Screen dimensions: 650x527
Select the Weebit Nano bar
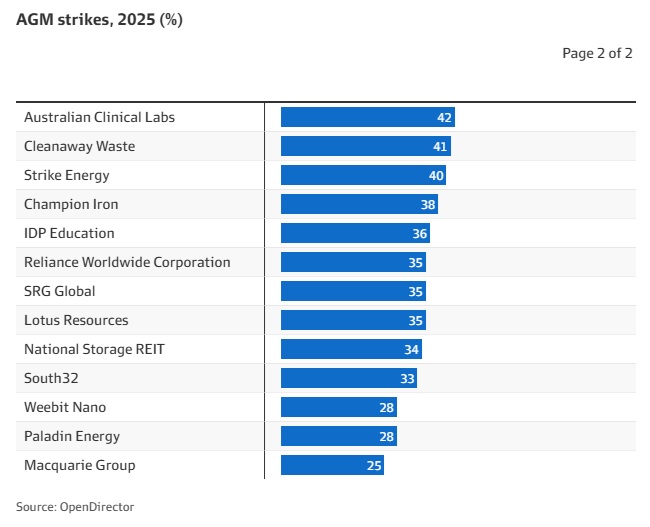click(x=339, y=407)
